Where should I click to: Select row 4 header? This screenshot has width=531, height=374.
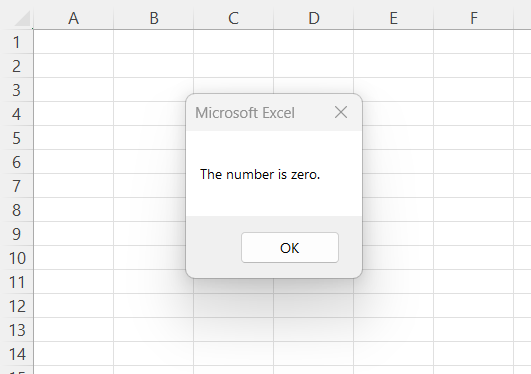pyautogui.click(x=17, y=114)
